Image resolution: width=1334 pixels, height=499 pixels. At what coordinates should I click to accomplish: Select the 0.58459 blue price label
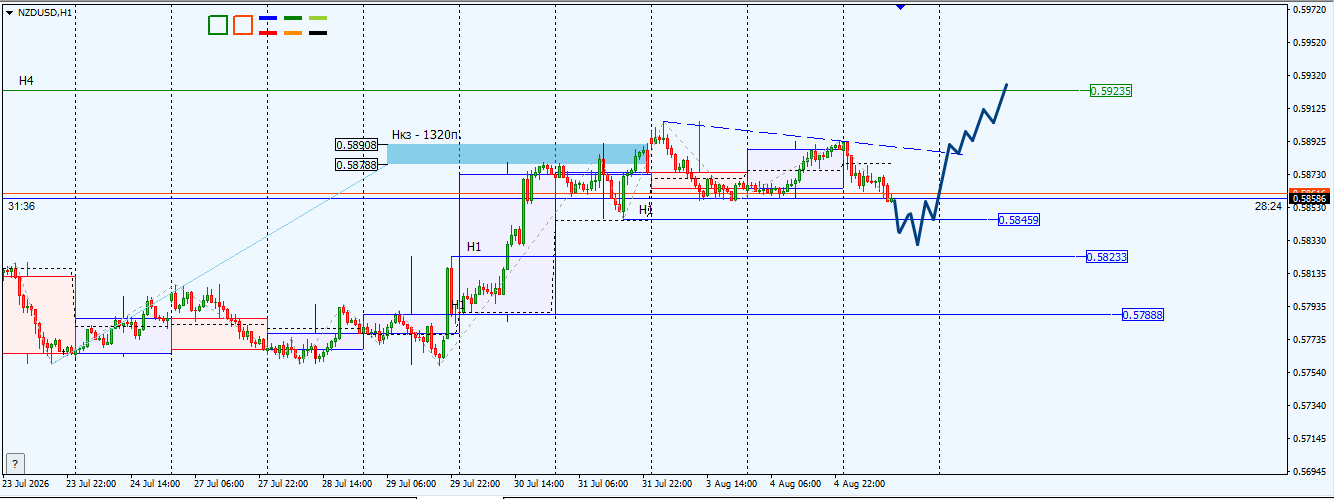[x=1019, y=219]
